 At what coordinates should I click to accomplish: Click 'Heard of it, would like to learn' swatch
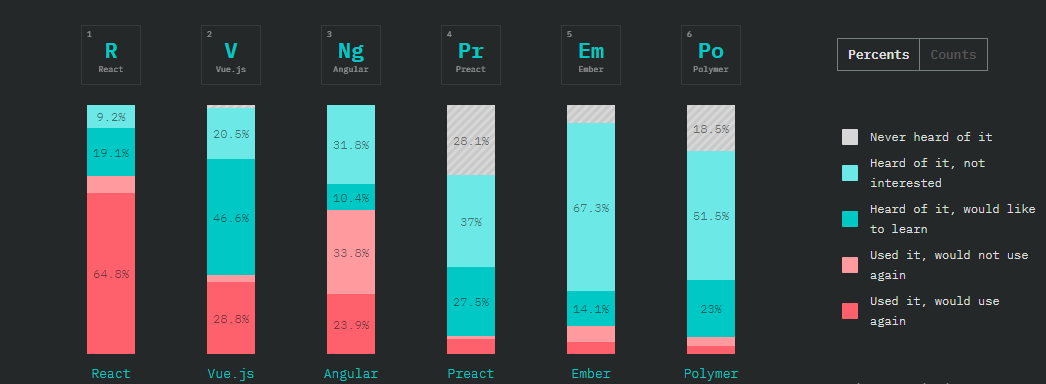click(x=850, y=219)
